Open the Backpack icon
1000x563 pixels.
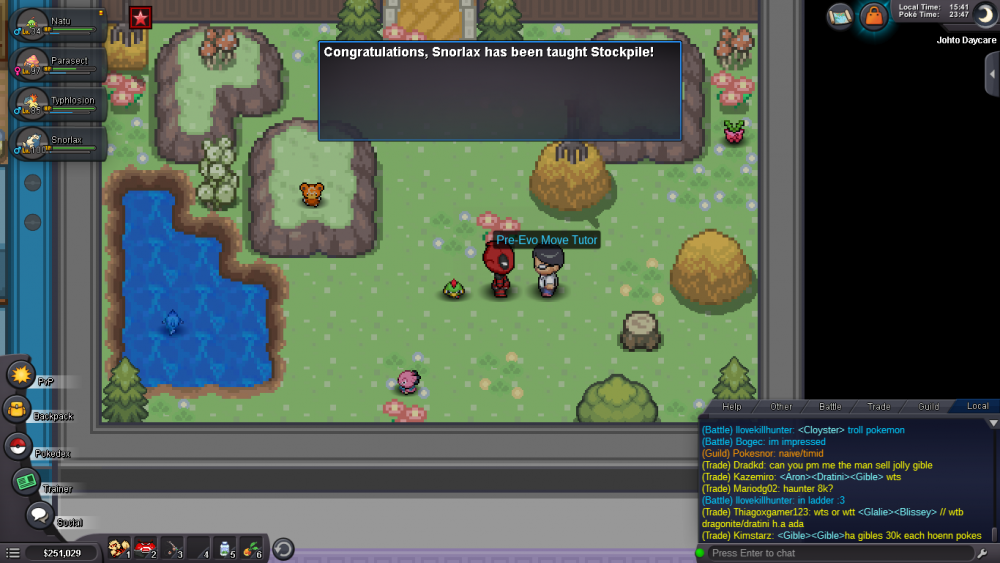tap(17, 409)
